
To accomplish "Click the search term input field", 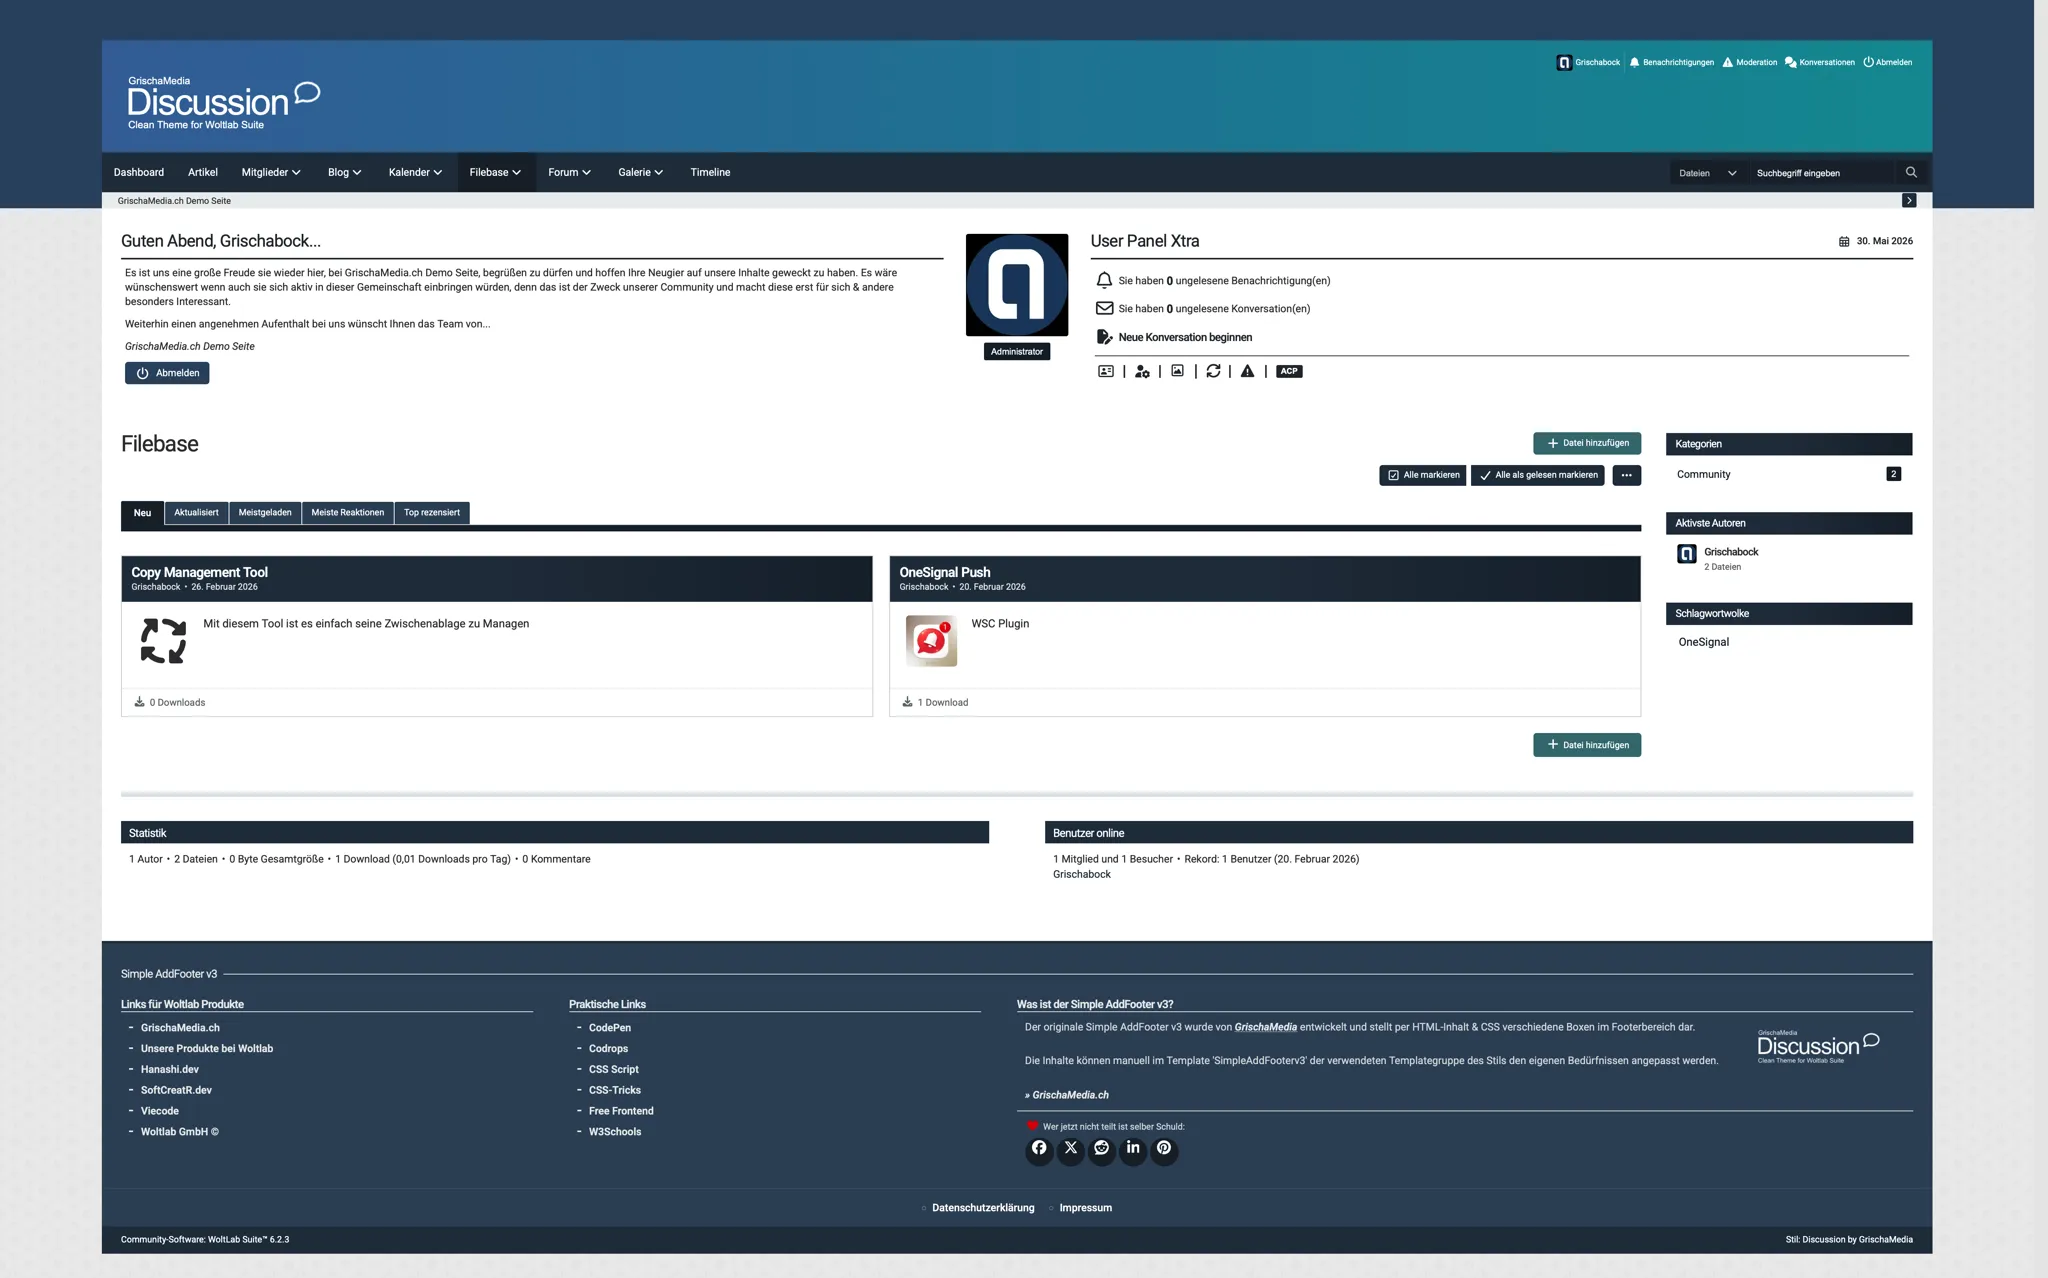I will [x=1822, y=173].
